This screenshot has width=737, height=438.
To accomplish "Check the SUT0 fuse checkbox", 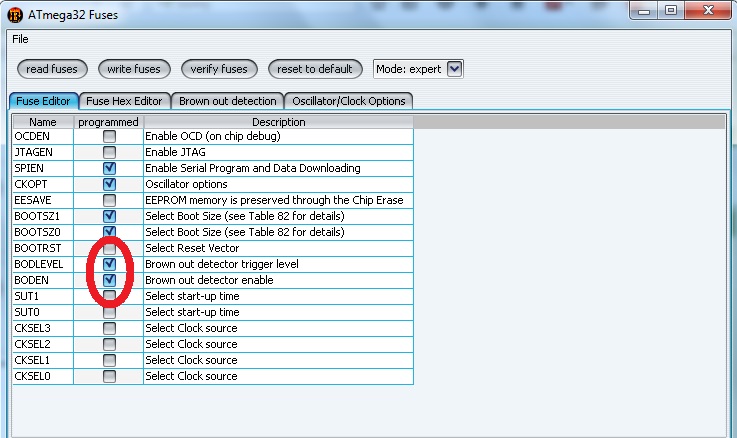I will [x=109, y=312].
